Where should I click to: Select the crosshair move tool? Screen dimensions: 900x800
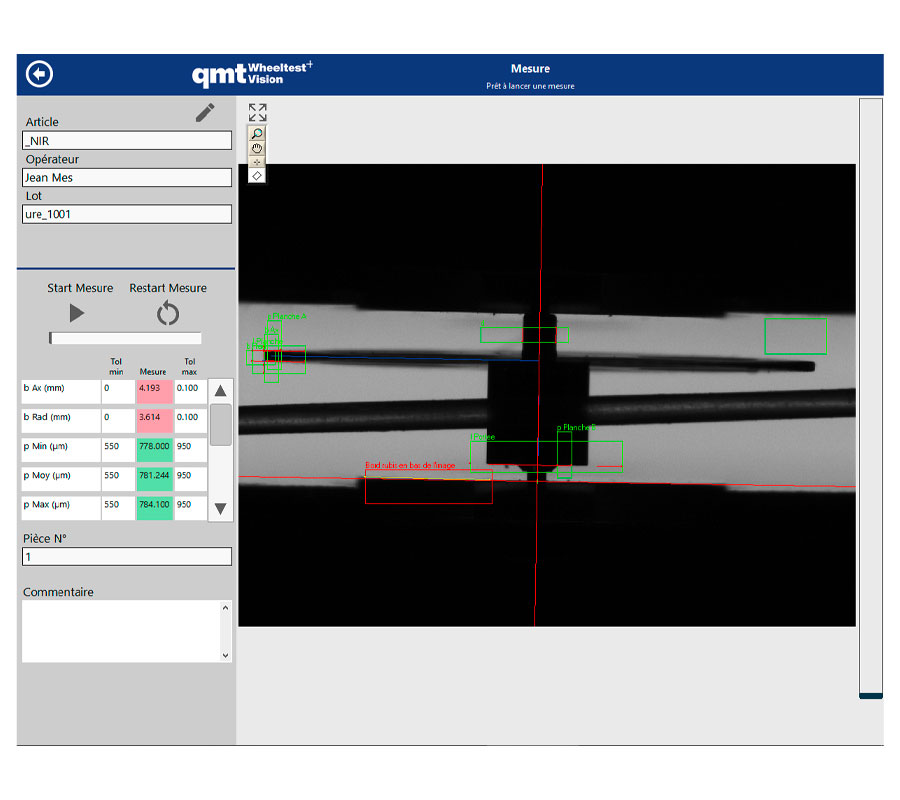257,161
